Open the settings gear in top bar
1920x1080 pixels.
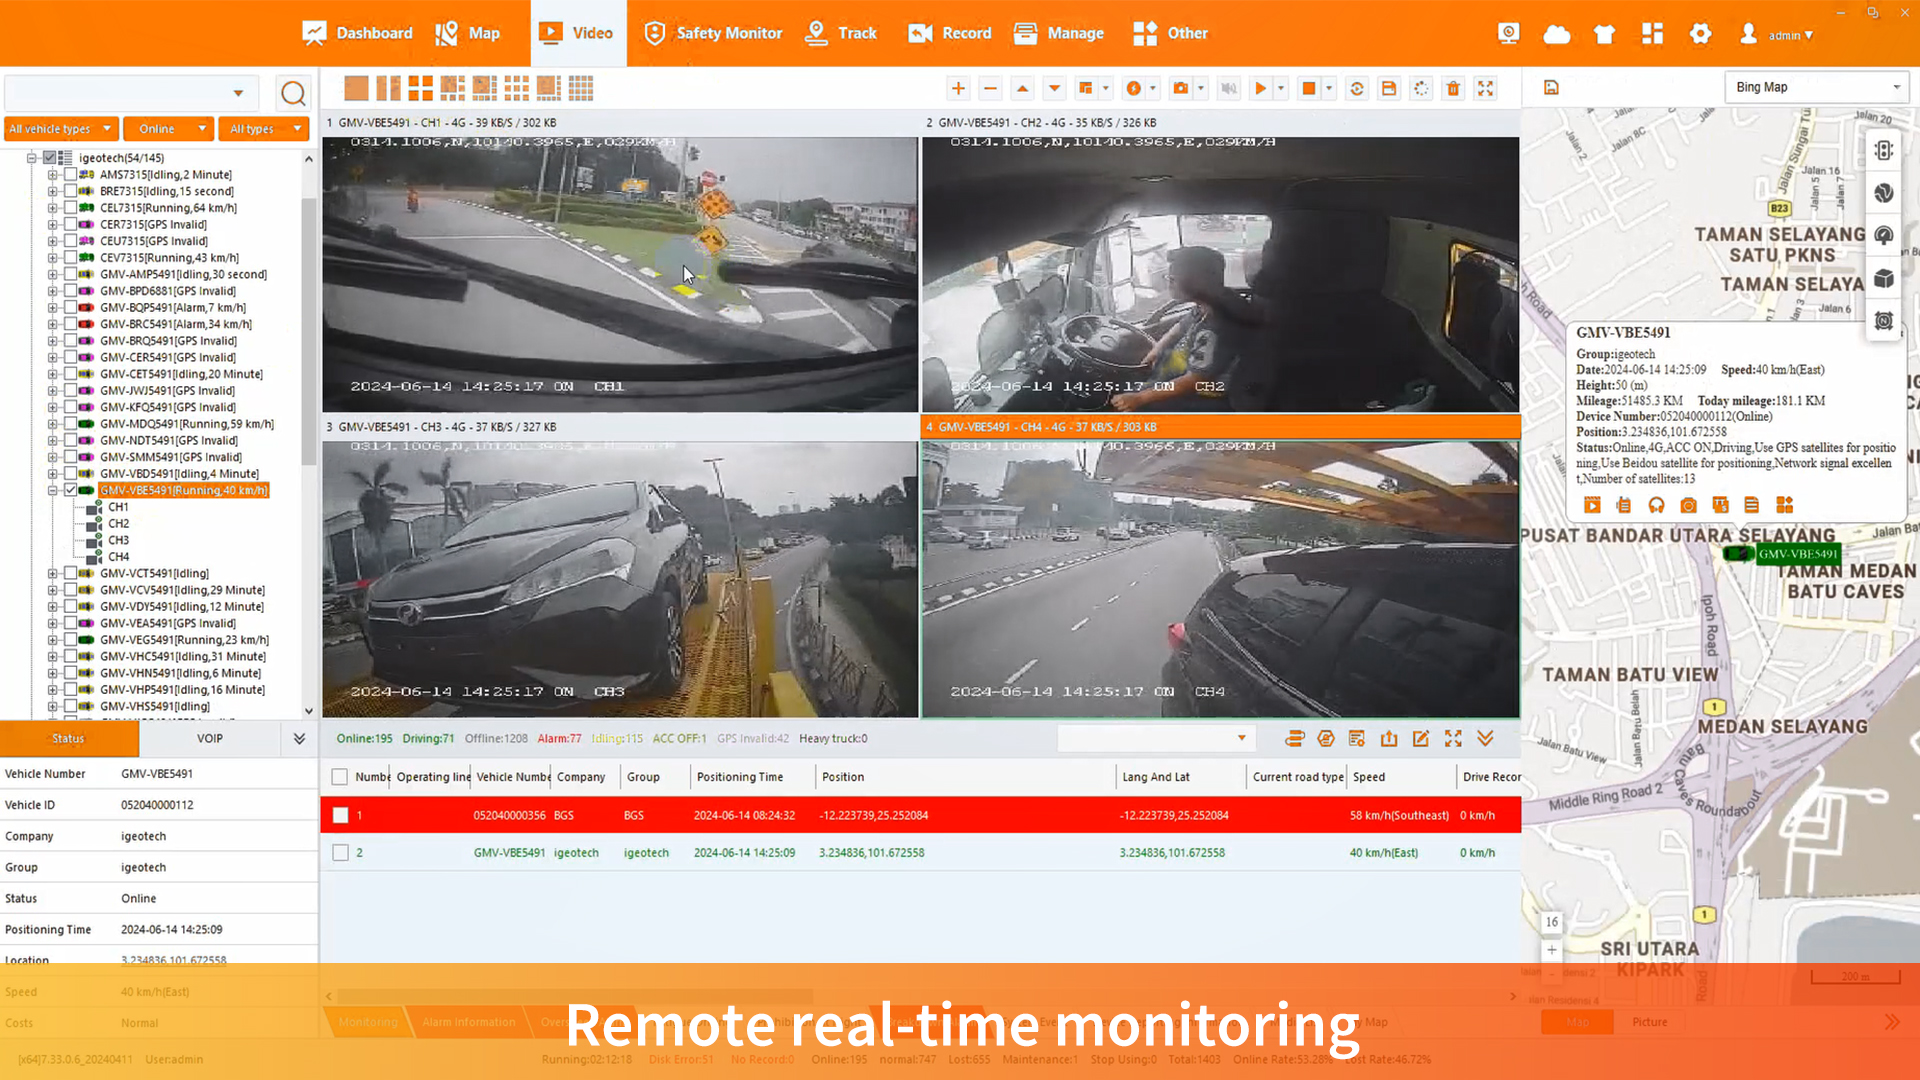[1700, 34]
